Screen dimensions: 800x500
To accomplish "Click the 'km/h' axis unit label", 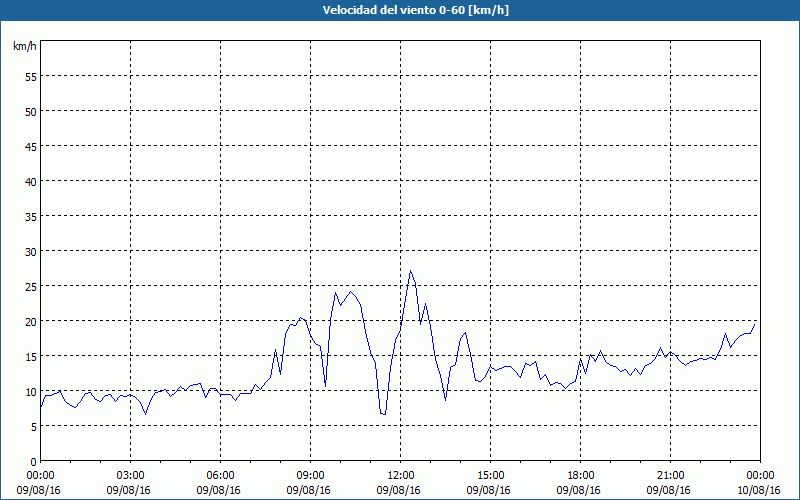I will pos(25,46).
